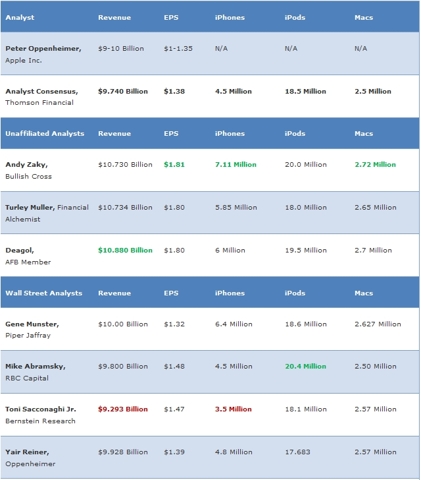This screenshot has width=421, height=480.
Task: Select Andy Zaky's green 2.72 Million Macs
Action: tap(375, 165)
